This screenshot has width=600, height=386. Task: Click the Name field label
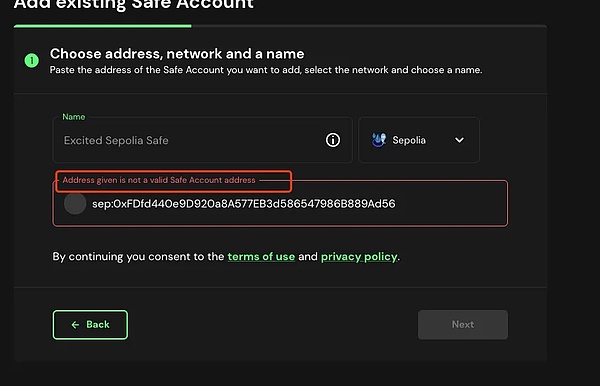point(74,117)
